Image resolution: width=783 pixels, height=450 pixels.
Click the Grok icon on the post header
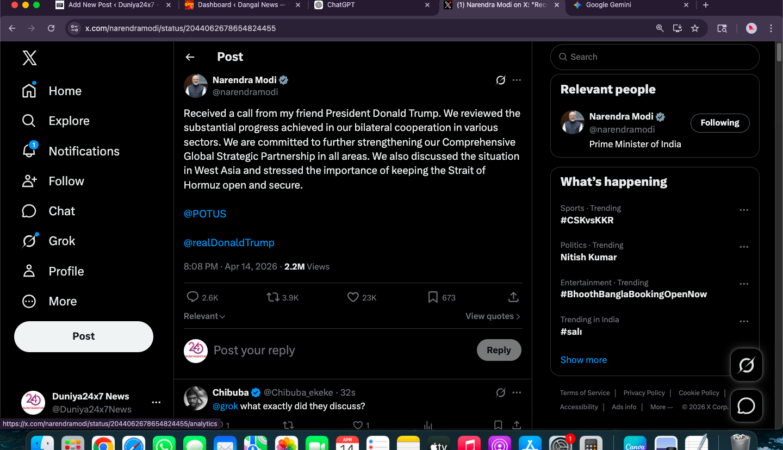coord(500,80)
